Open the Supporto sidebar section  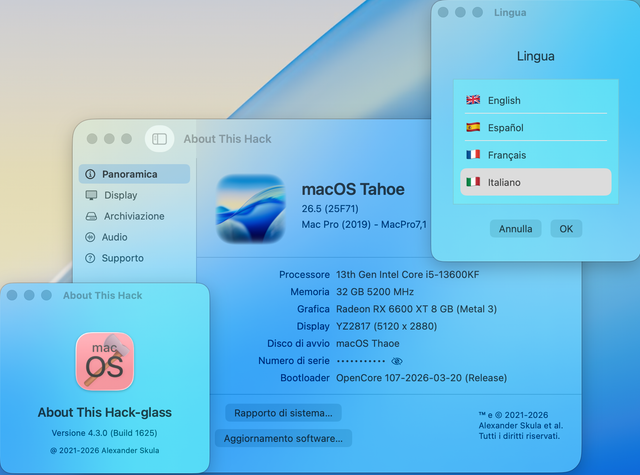pos(134,258)
